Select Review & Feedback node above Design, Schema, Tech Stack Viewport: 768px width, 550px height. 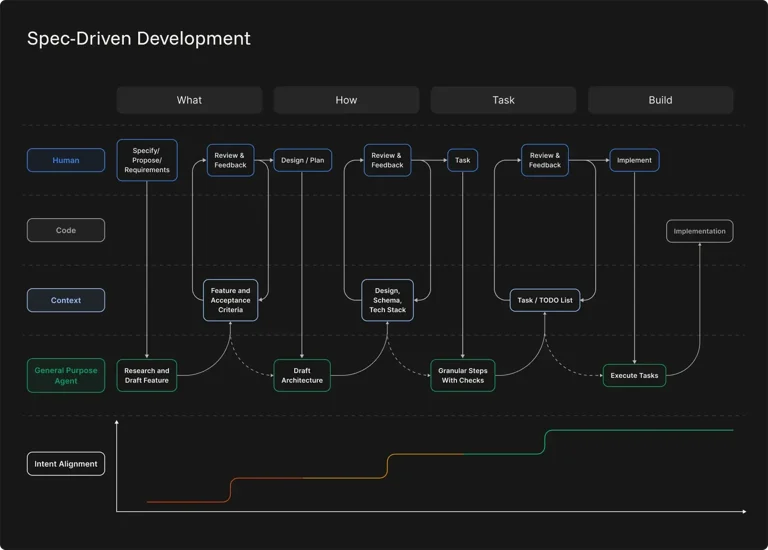coord(387,160)
